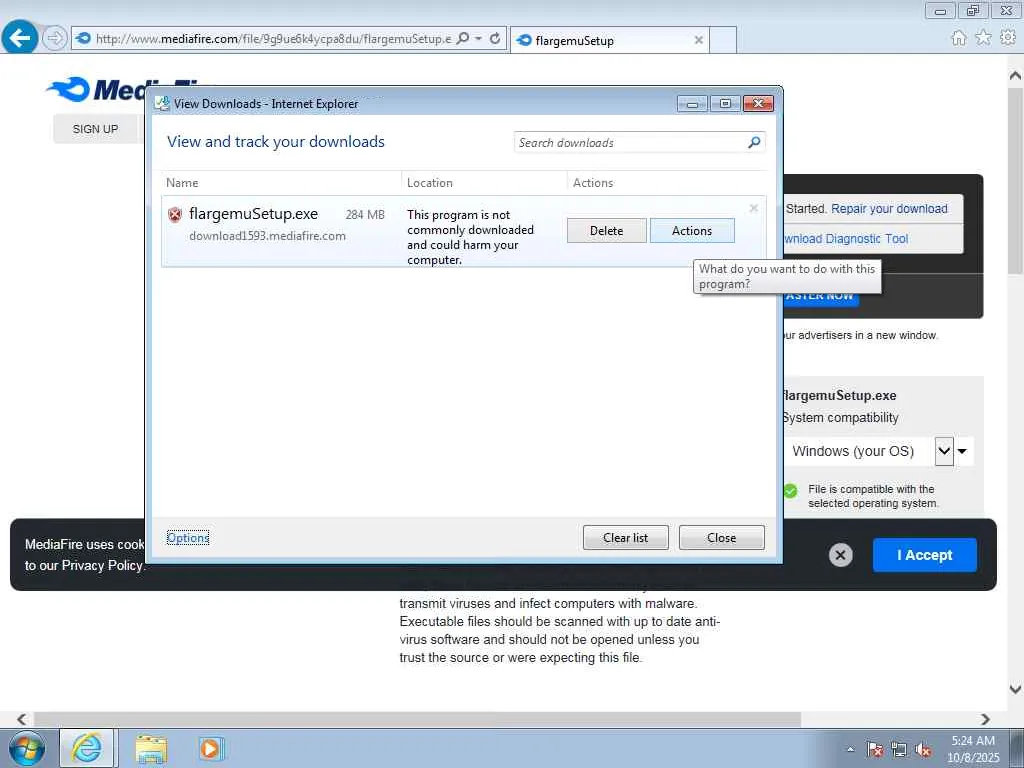Click download1593.mediafire.com source text
Image resolution: width=1024 pixels, height=768 pixels.
267,236
